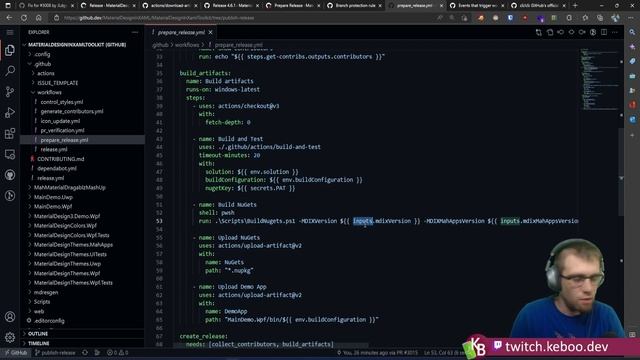Open Explorer panel more actions ellipsis
640x360 pixels.
point(135,32)
